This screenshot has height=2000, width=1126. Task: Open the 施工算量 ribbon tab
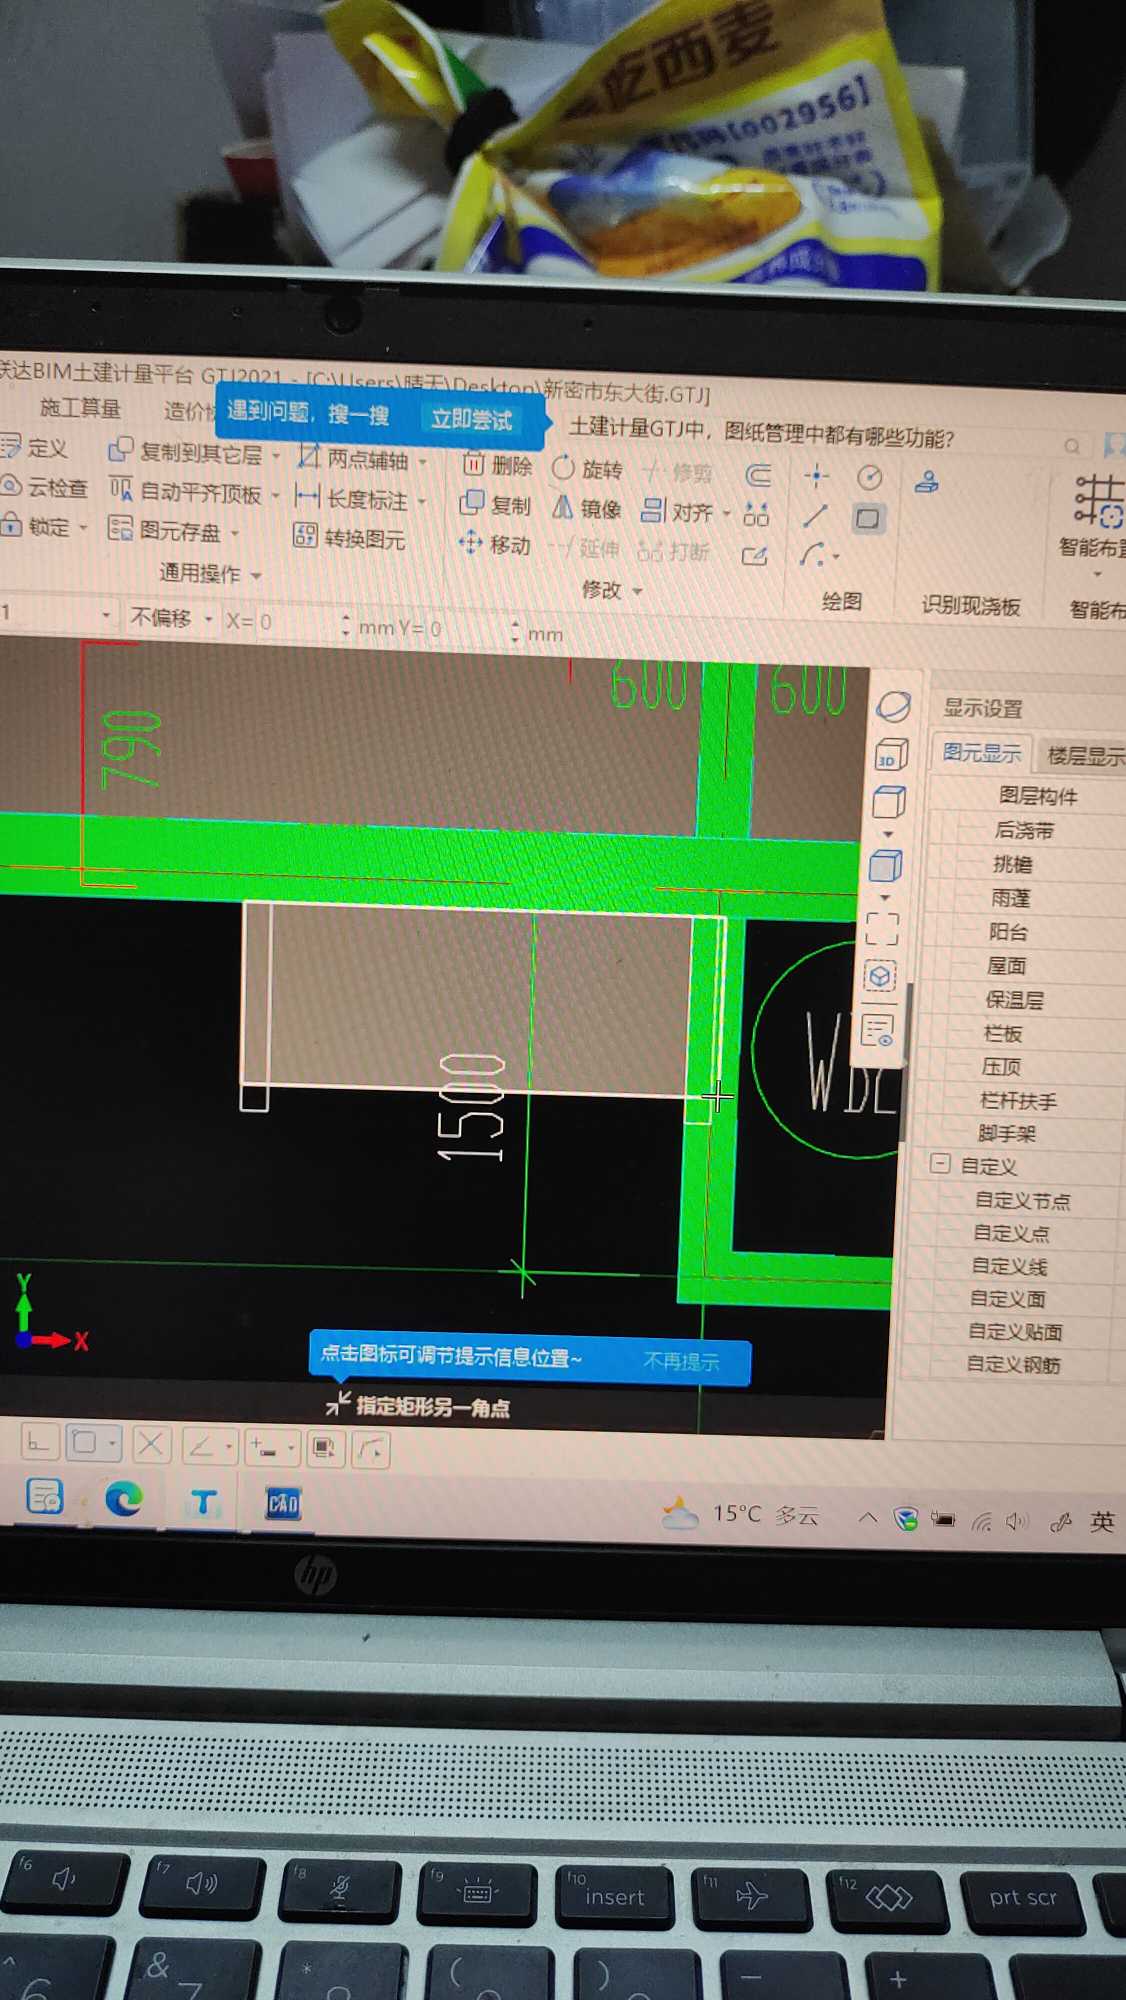tap(80, 408)
